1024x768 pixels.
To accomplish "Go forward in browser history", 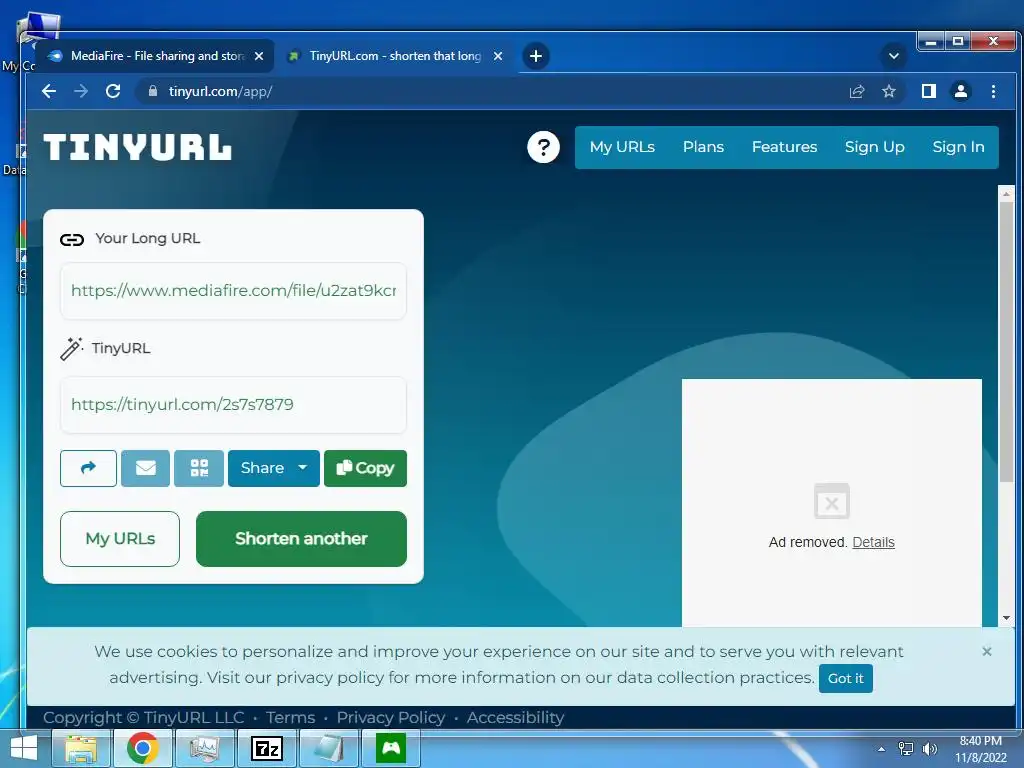I will pyautogui.click(x=81, y=91).
